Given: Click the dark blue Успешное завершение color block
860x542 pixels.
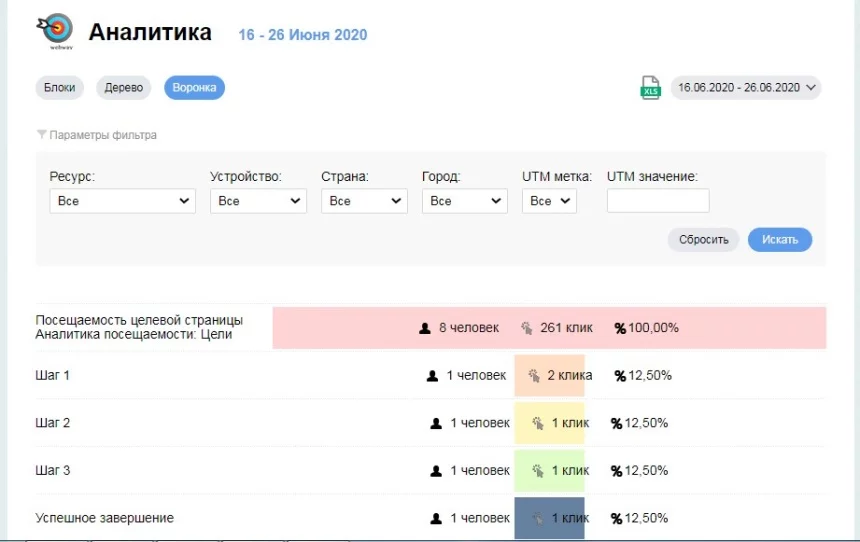Looking at the screenshot, I should click(x=550, y=518).
